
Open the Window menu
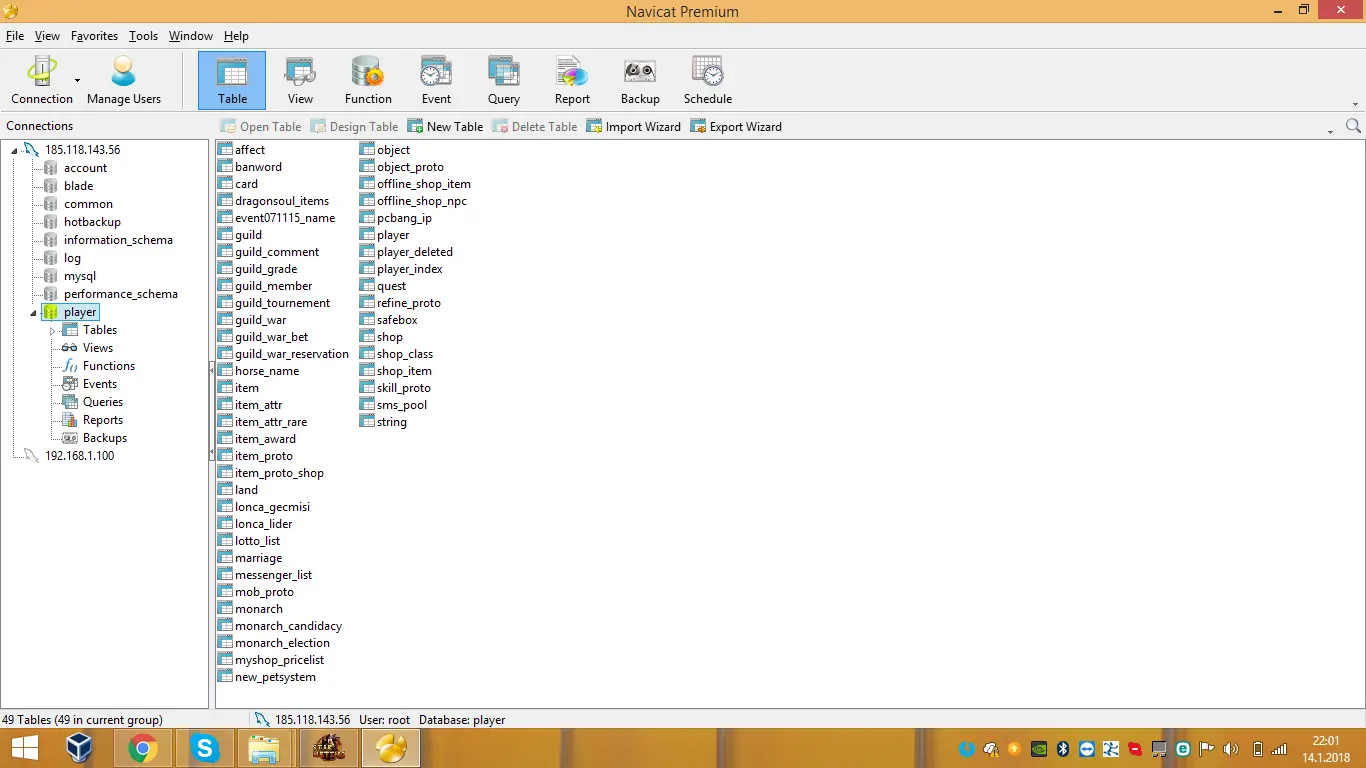pos(190,36)
